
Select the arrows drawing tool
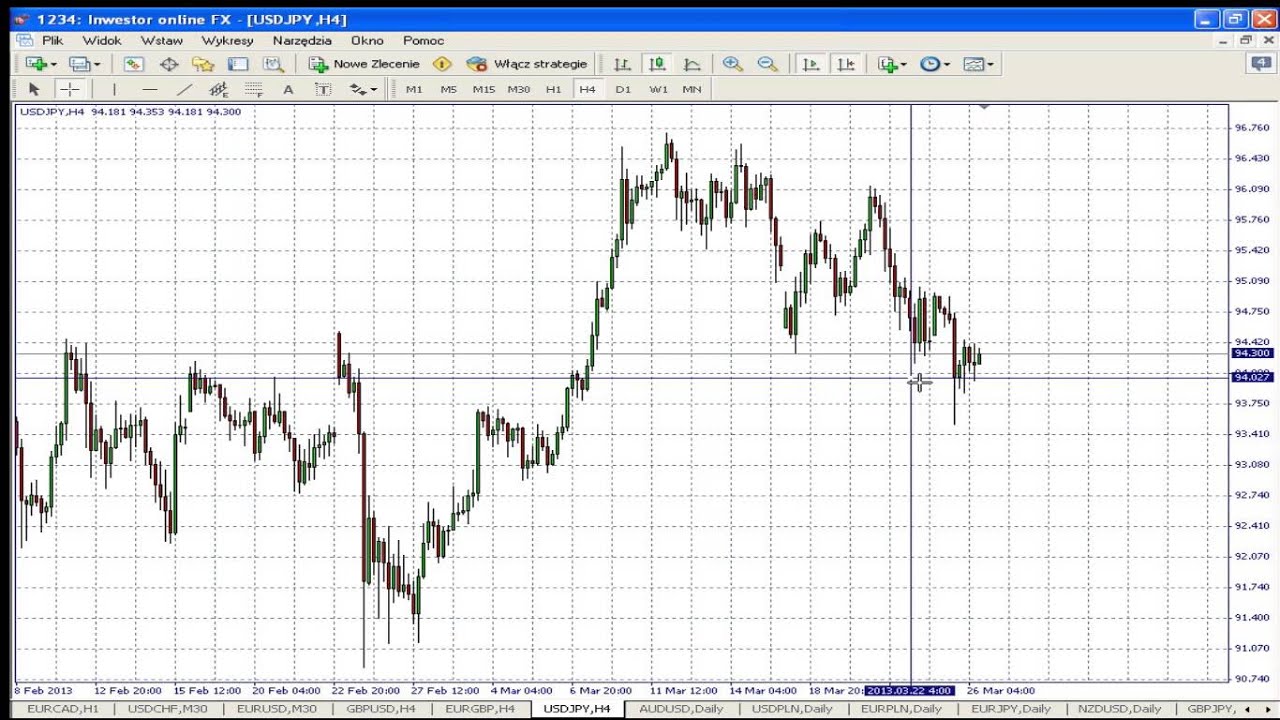[357, 89]
